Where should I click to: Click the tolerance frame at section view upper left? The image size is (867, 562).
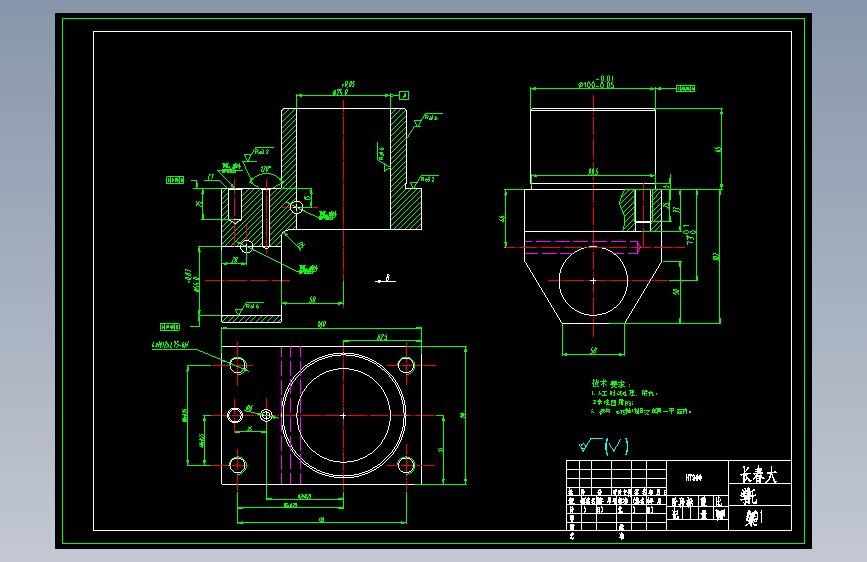[175, 180]
